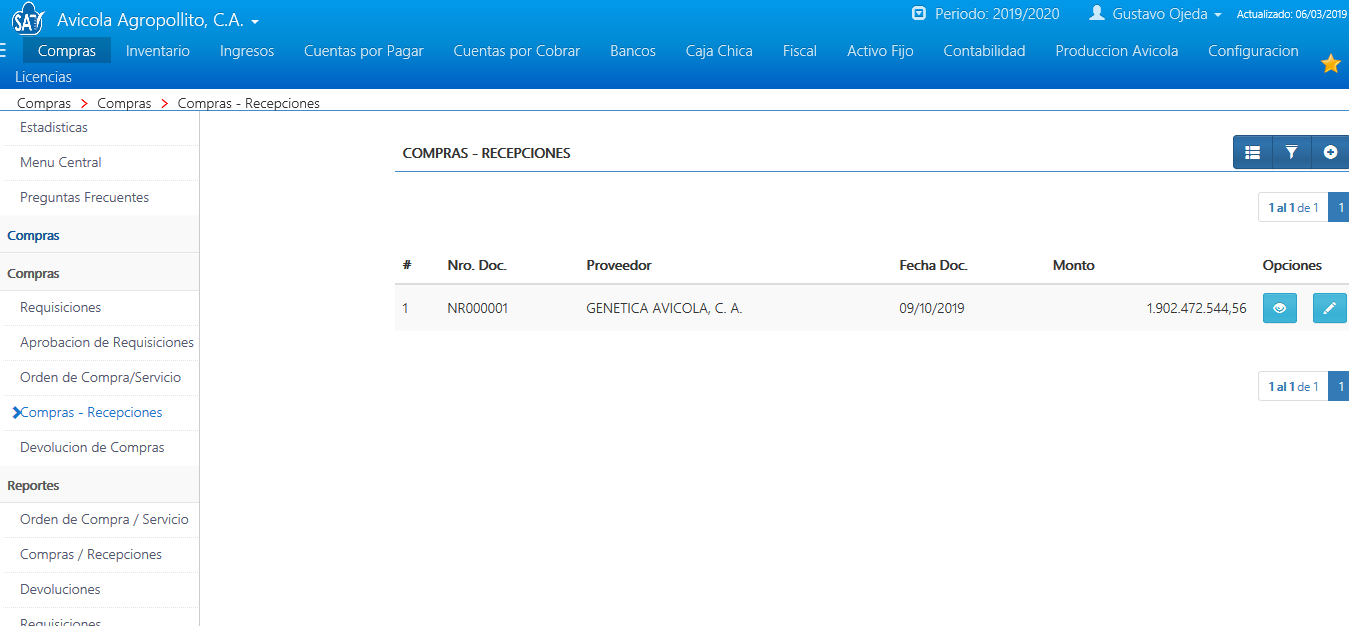Open the filter funnel icon
The width and height of the screenshot is (1349, 626).
pos(1291,152)
